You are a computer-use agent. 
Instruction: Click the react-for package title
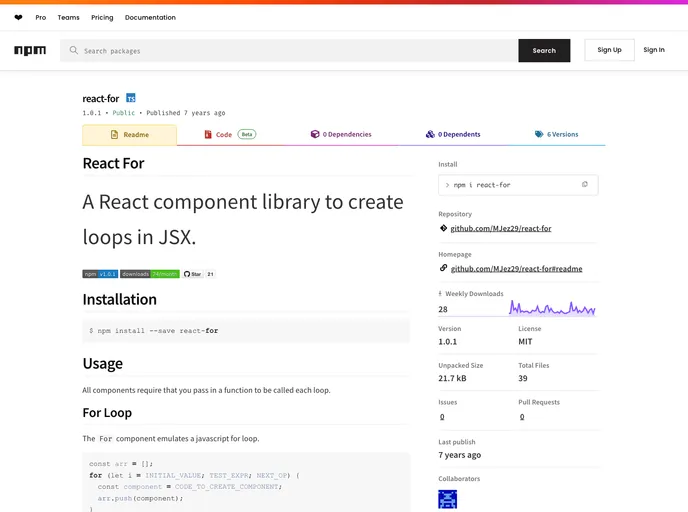(x=100, y=98)
